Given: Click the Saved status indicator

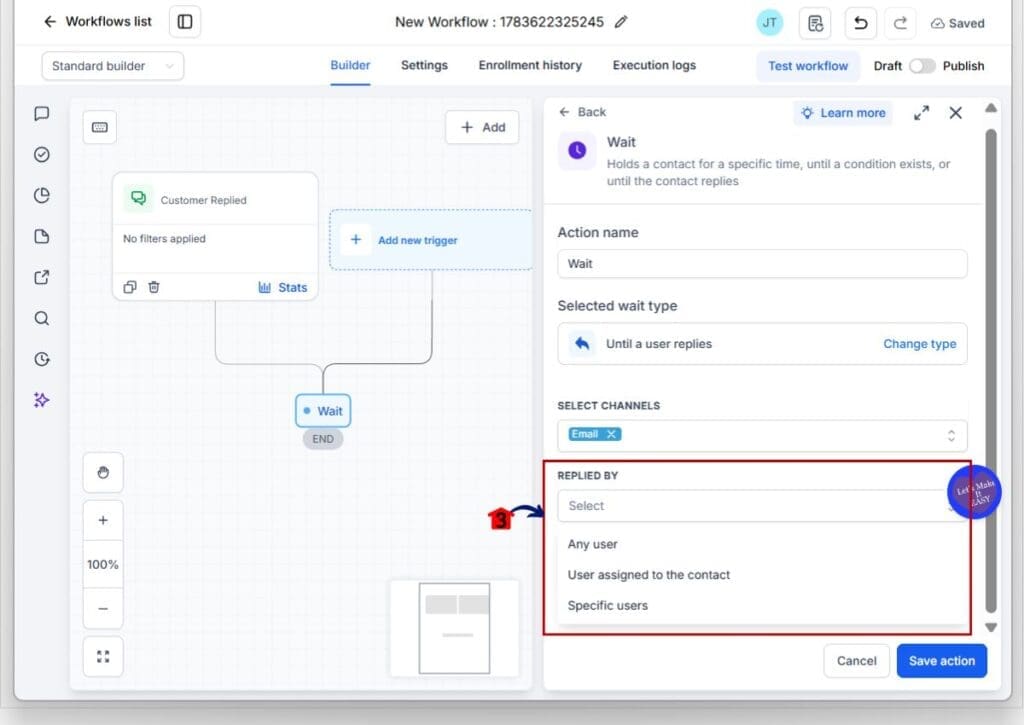Looking at the screenshot, I should pos(957,24).
